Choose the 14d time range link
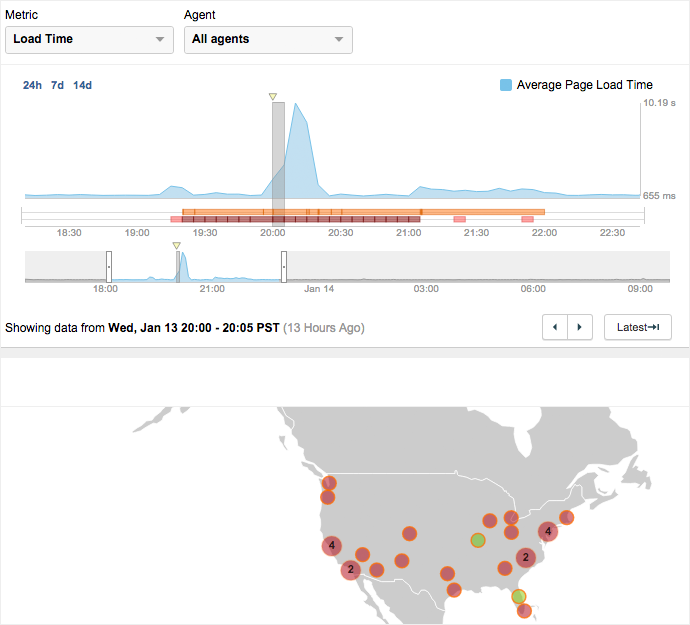Image resolution: width=690 pixels, height=625 pixels. pyautogui.click(x=82, y=85)
